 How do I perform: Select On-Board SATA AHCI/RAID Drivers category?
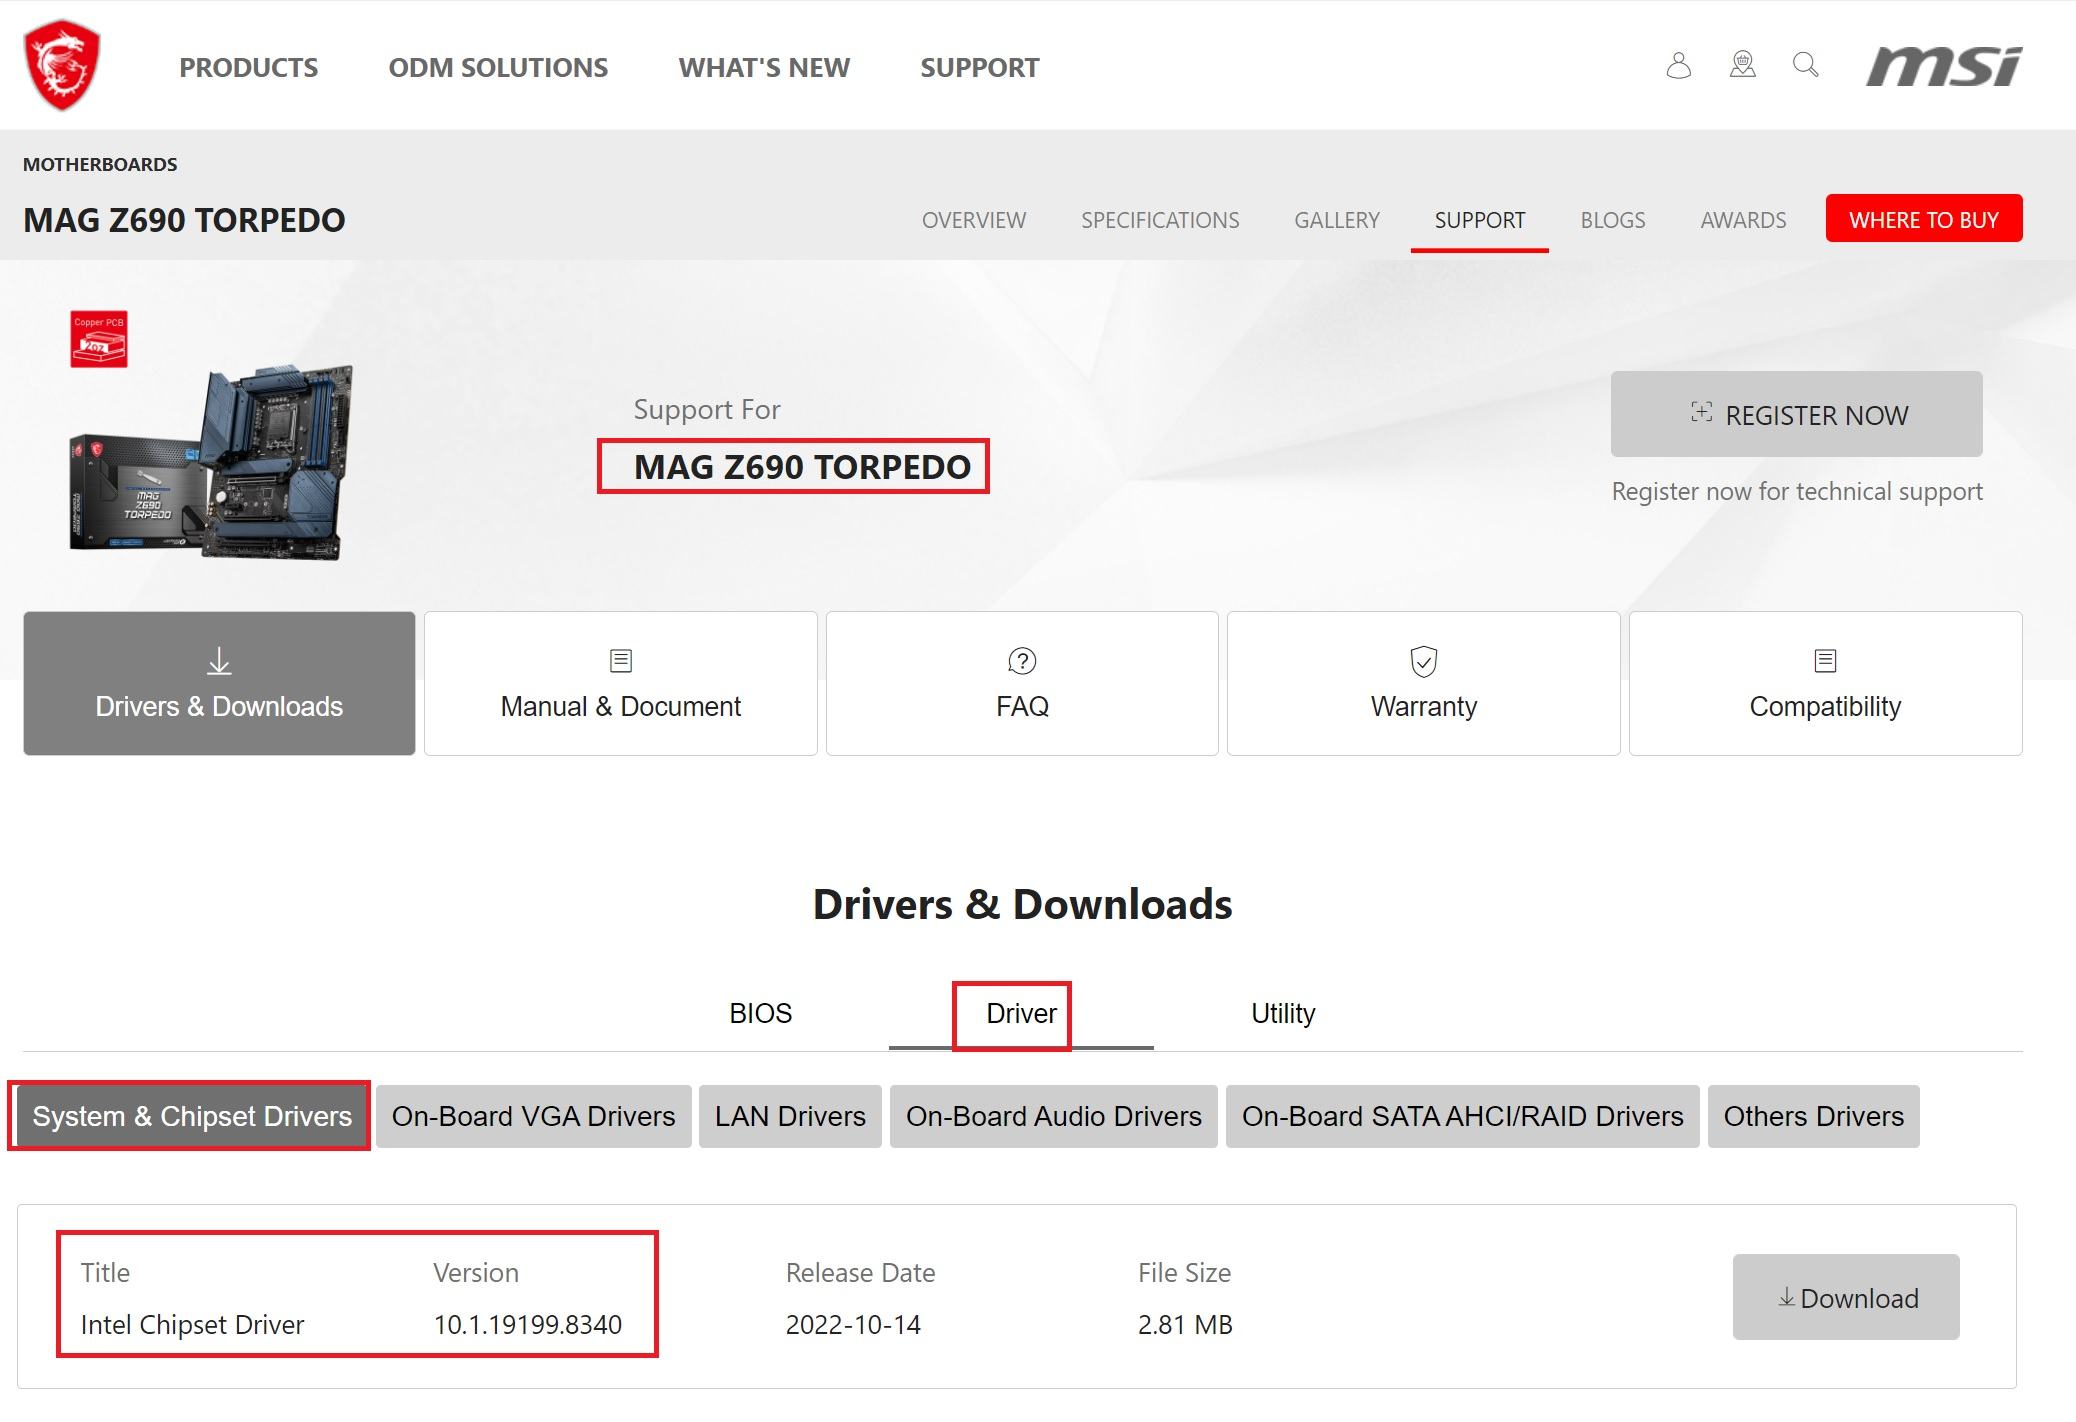click(1463, 1116)
